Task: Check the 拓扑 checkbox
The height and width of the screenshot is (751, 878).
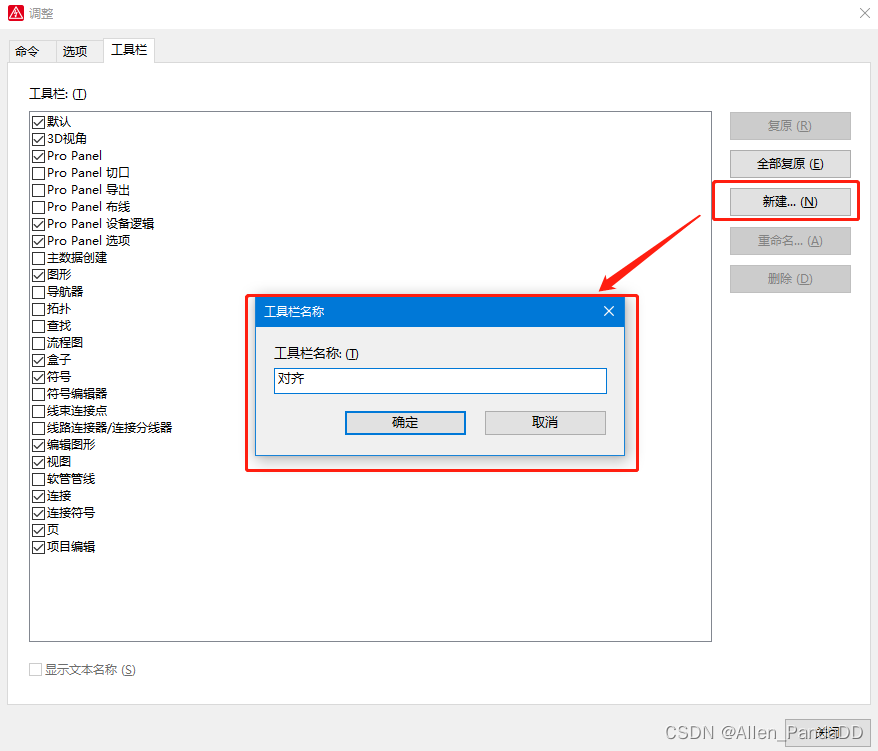Action: pyautogui.click(x=39, y=309)
